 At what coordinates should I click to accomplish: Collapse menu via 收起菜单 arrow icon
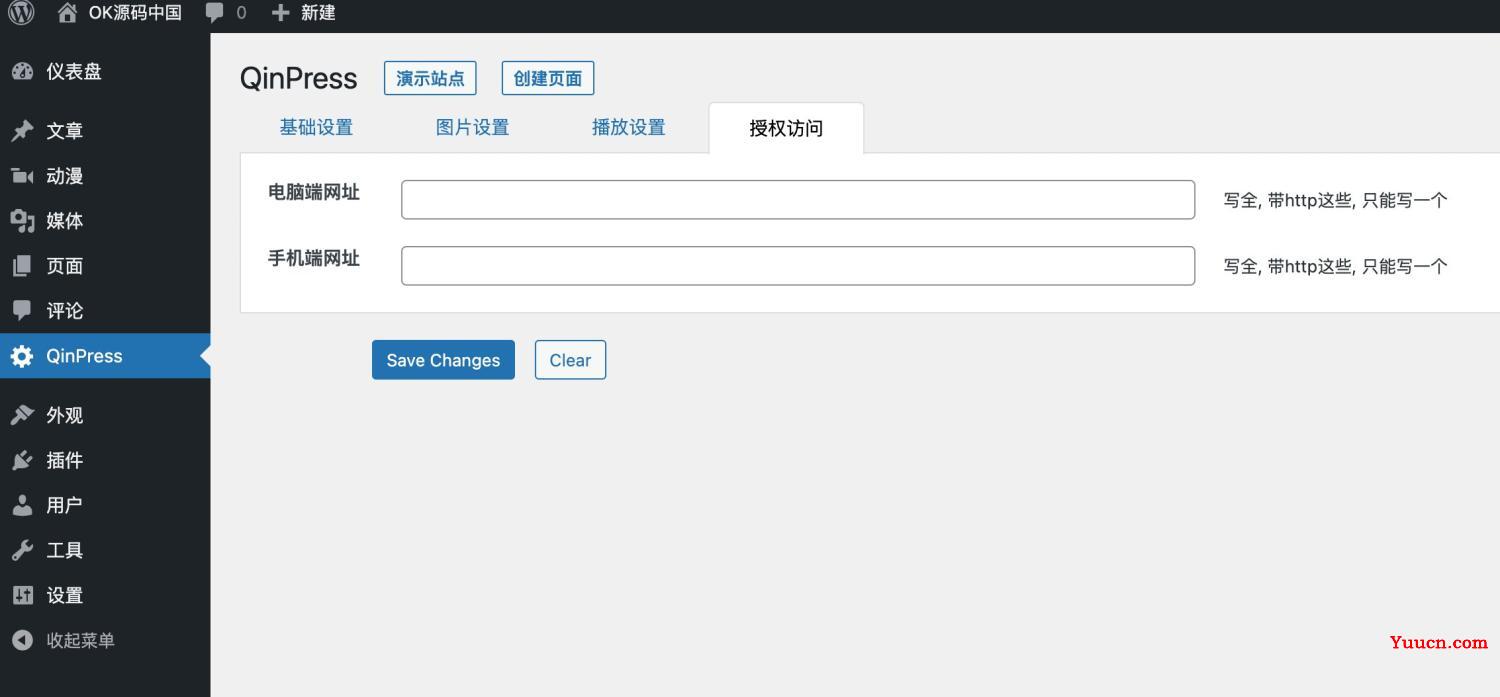click(x=22, y=640)
